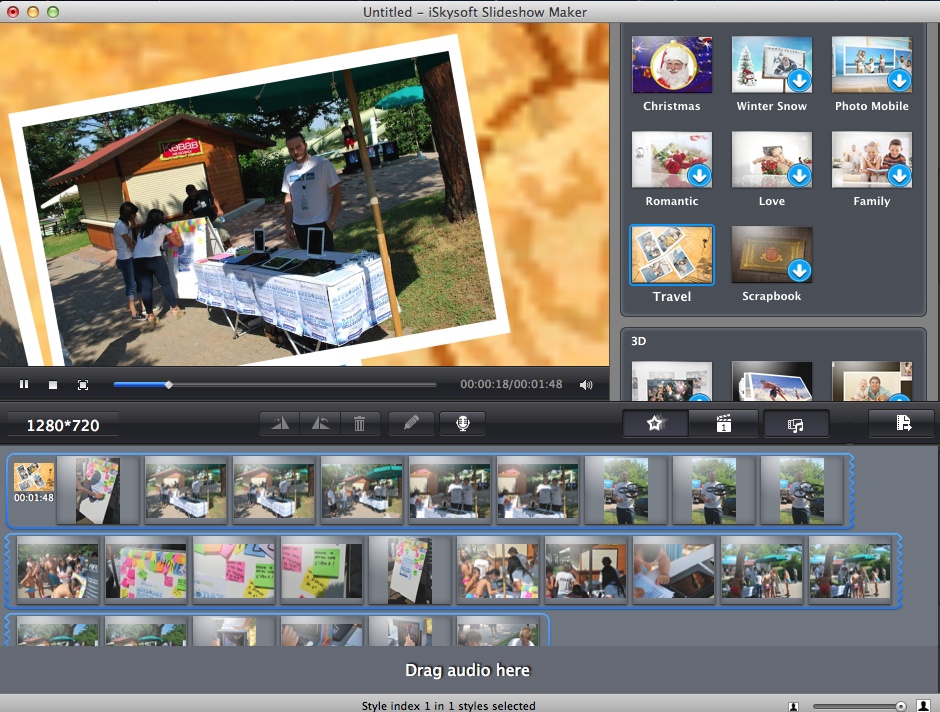Select the rotate left icon

279,423
